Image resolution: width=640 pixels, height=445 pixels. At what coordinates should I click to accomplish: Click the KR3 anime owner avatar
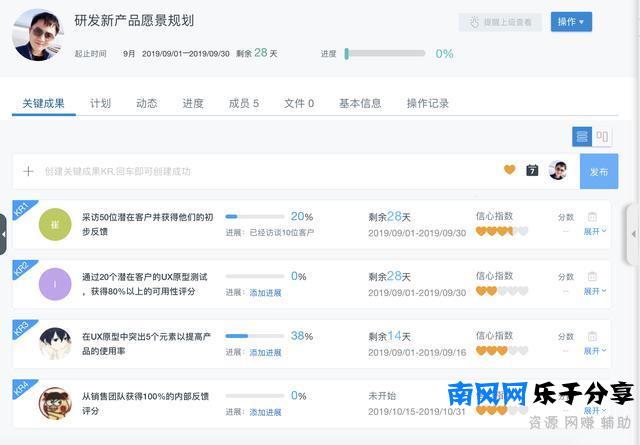(55, 344)
